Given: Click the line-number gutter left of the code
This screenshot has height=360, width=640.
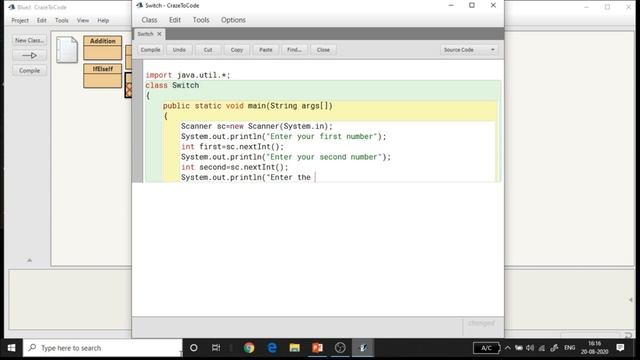Looking at the screenshot, I should (x=138, y=121).
